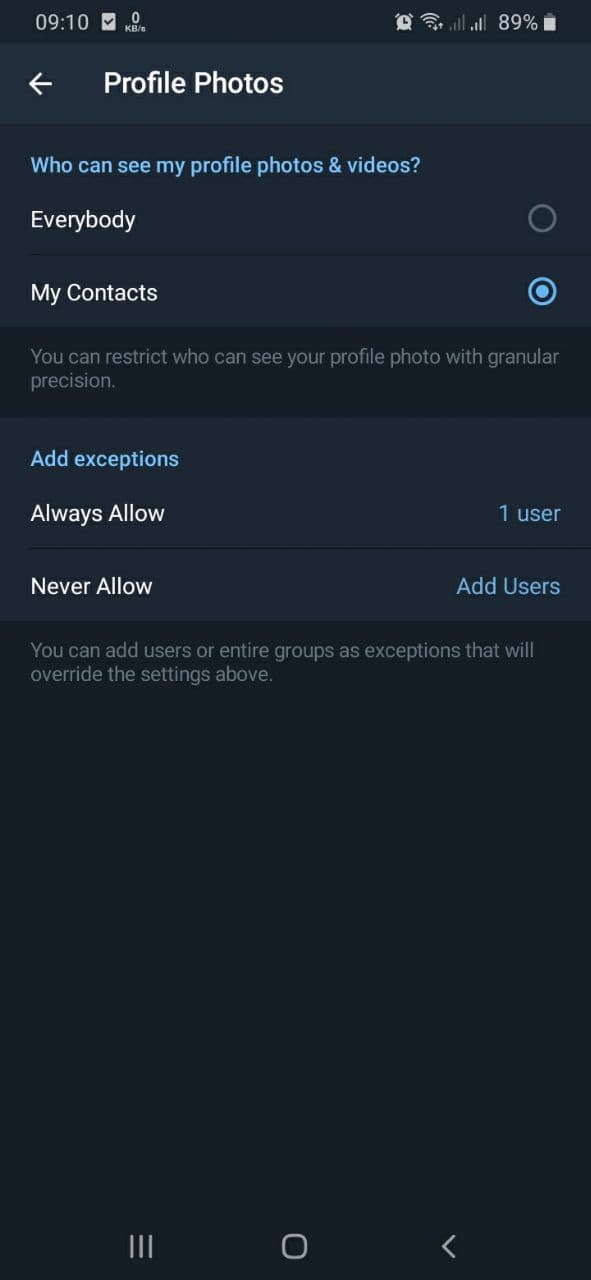
Task: Select the Everybody radio button
Action: (542, 218)
